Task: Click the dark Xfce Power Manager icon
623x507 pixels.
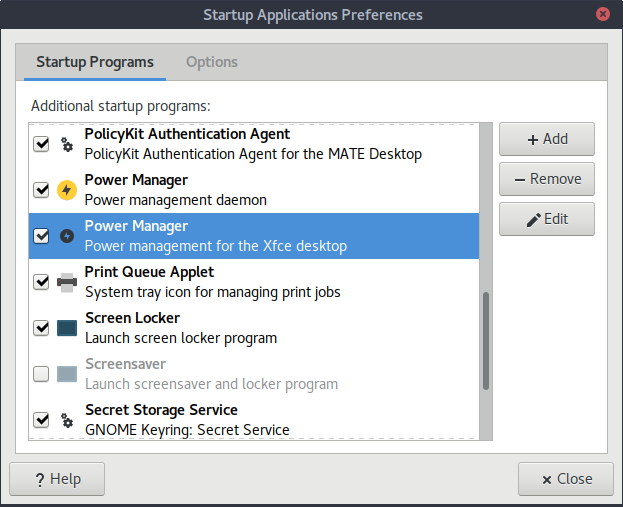Action: (x=67, y=236)
